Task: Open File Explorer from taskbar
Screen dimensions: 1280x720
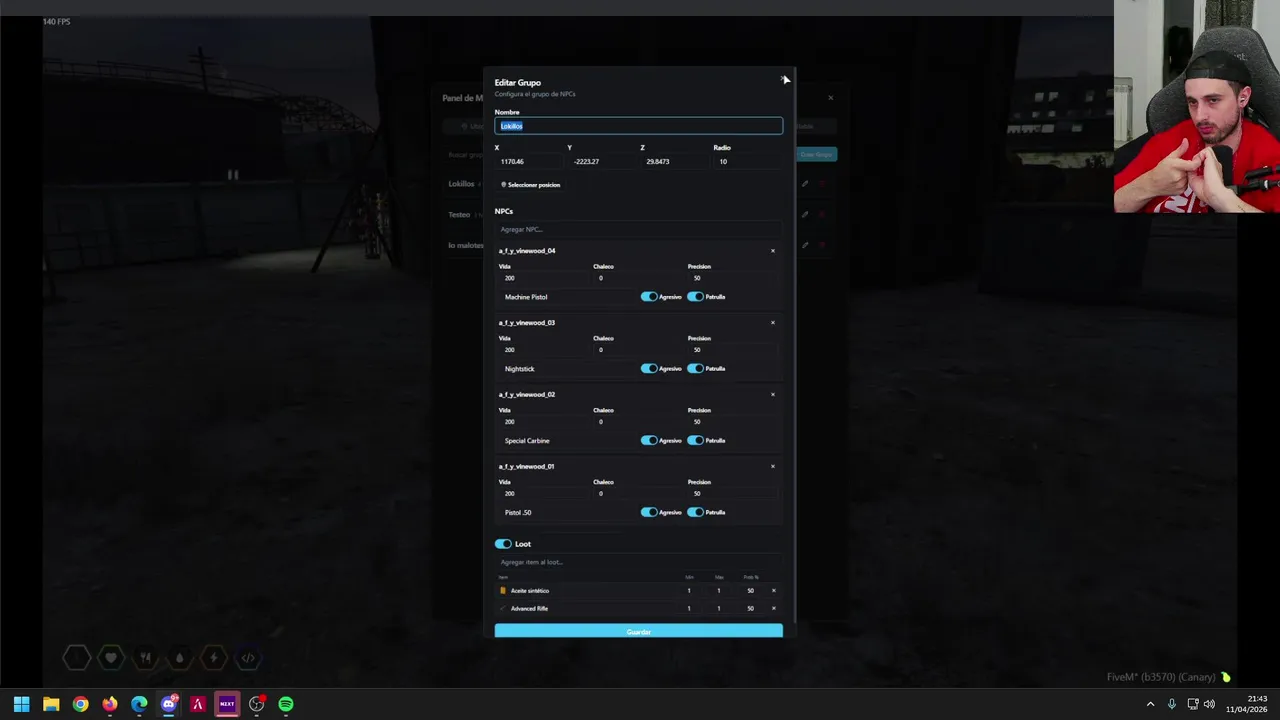Action: click(x=51, y=704)
